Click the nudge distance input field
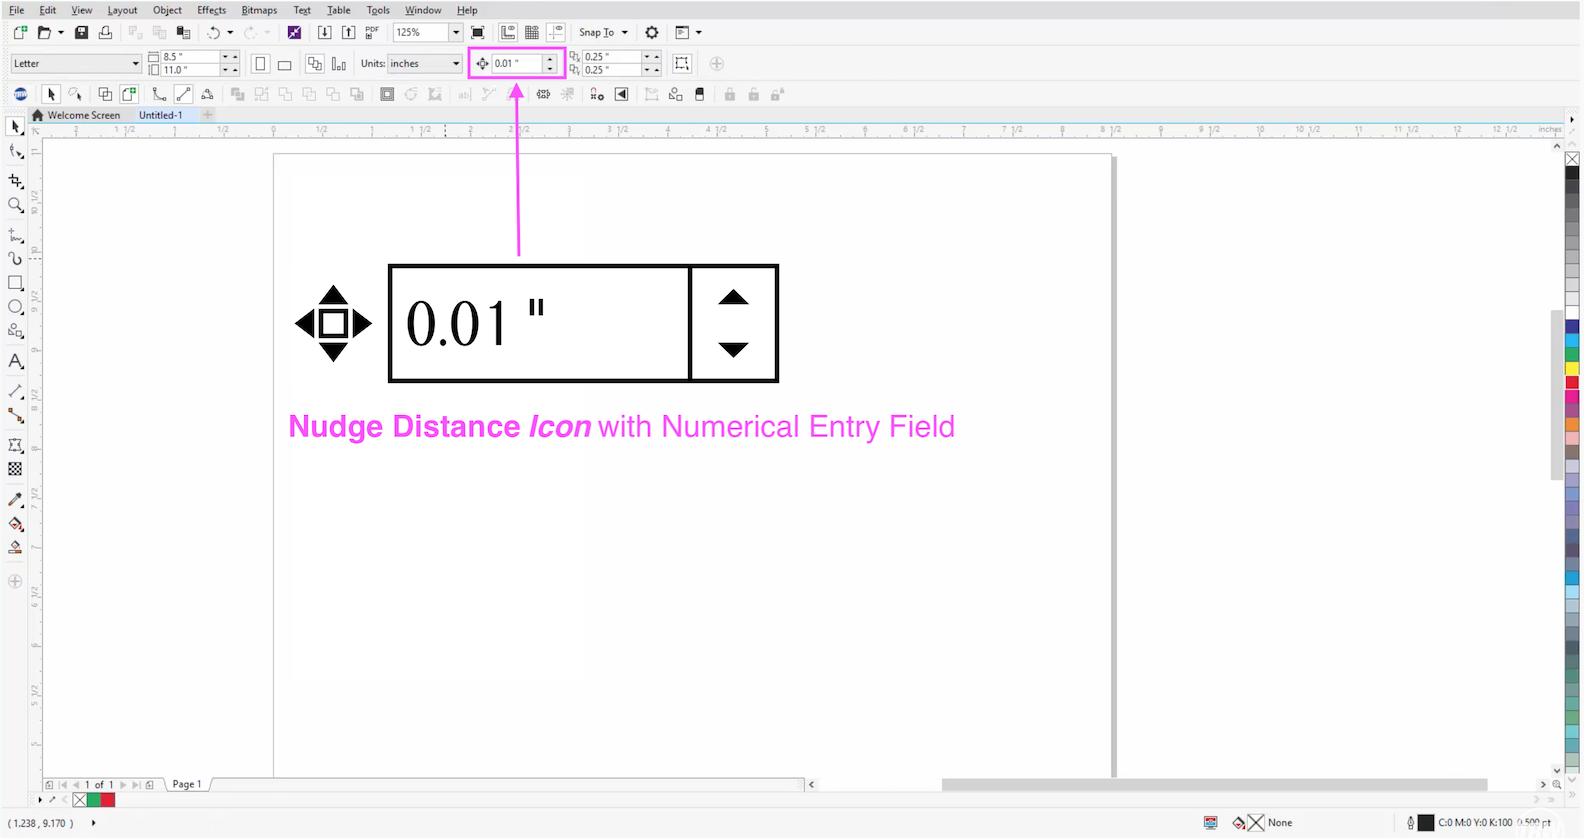Screen dimensions: 1584x838 coord(516,64)
